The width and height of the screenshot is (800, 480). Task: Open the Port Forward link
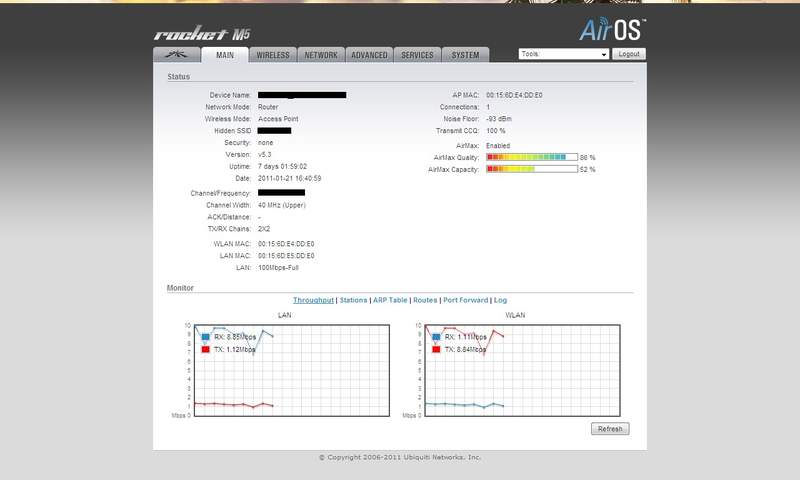[x=465, y=300]
